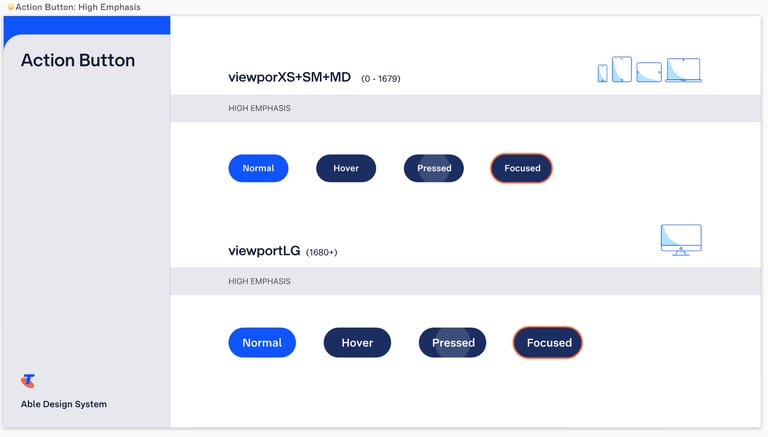
Task: Select the 'viewporXS+SM+MD' section heading
Action: [289, 77]
